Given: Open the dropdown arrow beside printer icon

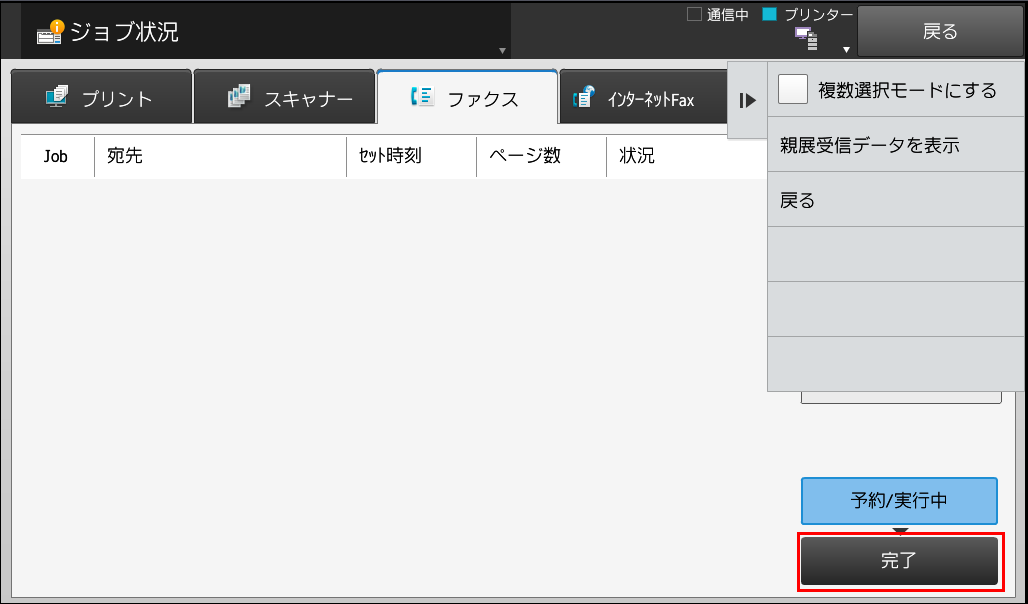Looking at the screenshot, I should coord(846,50).
